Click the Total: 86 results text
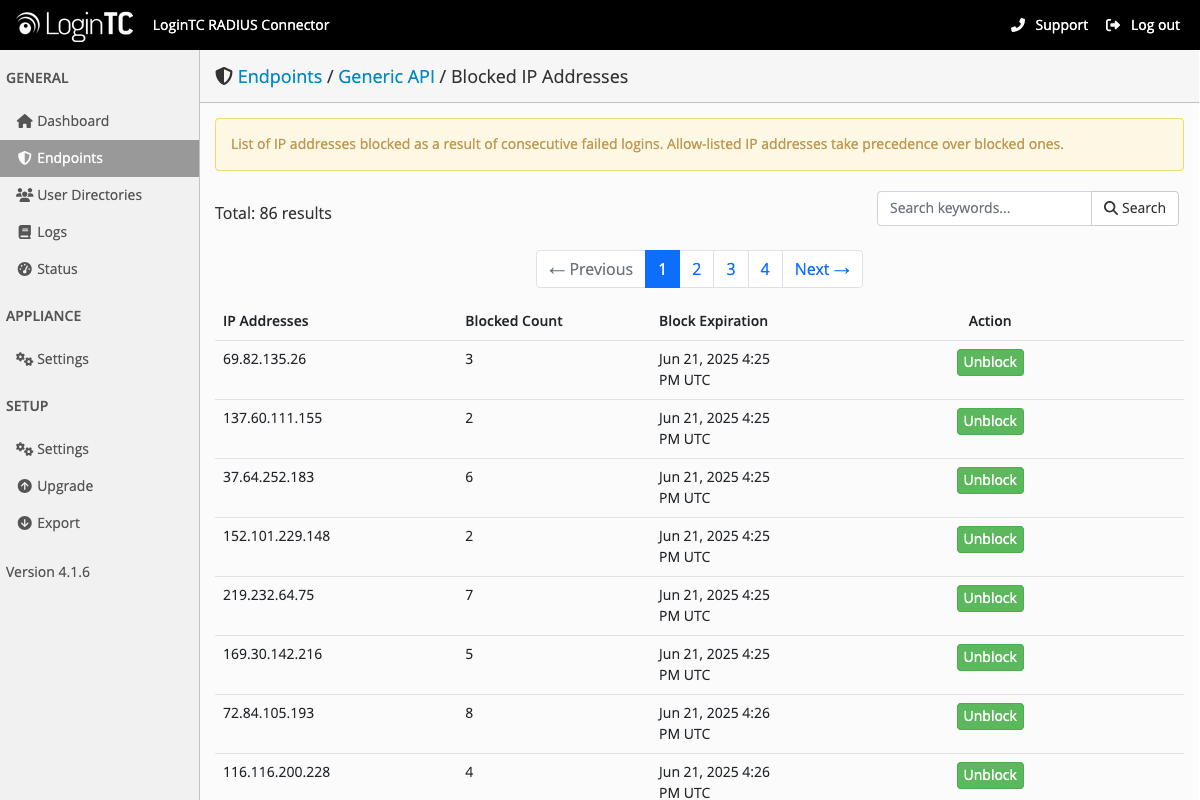This screenshot has height=800, width=1200. pyautogui.click(x=273, y=213)
